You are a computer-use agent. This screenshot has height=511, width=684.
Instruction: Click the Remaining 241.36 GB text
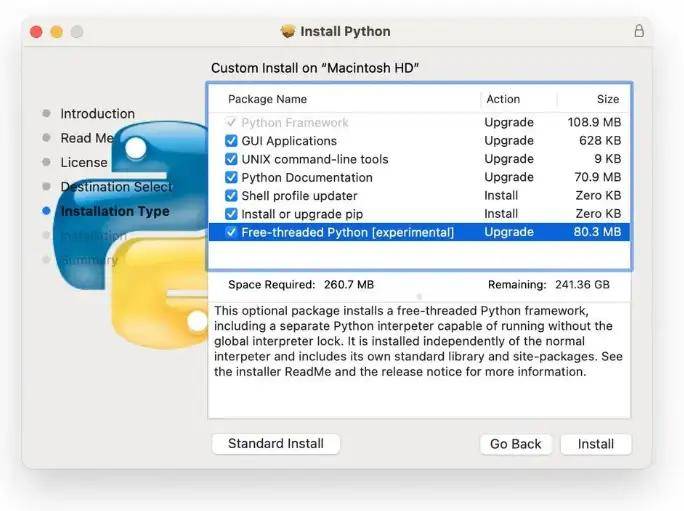[x=548, y=285]
